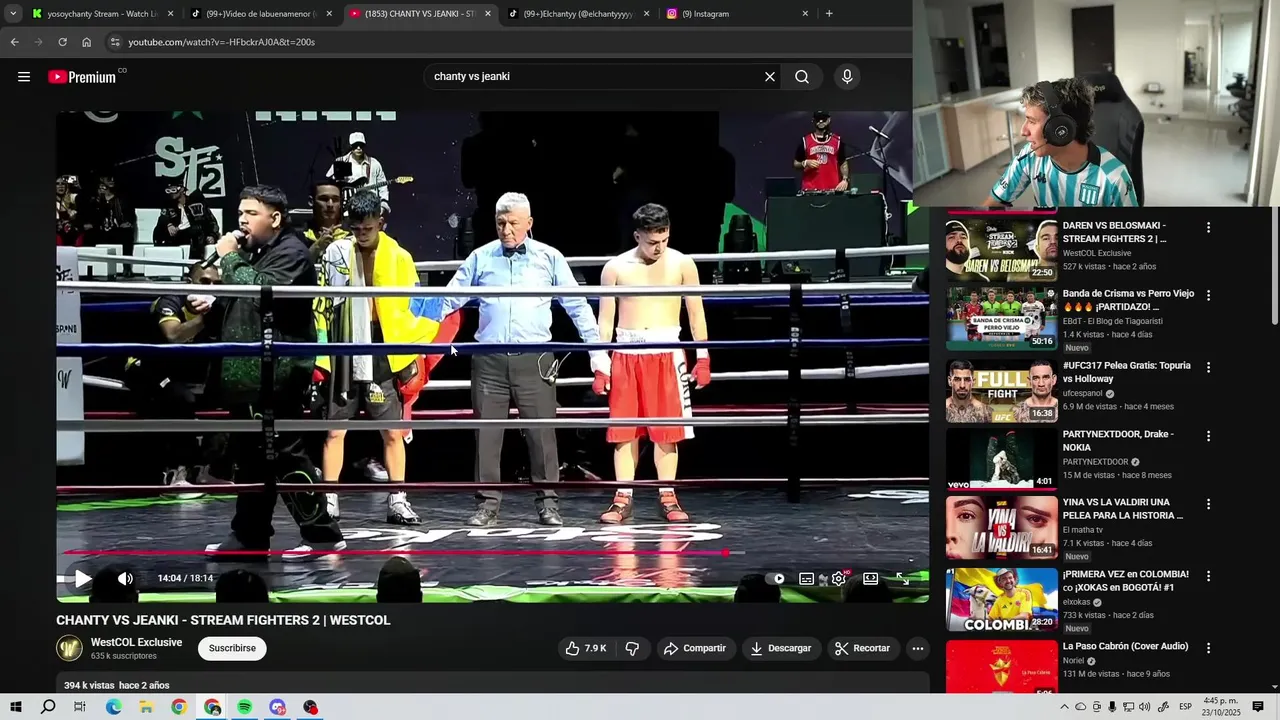Open the YouTube guide hamburger menu
The width and height of the screenshot is (1280, 720).
pyautogui.click(x=24, y=77)
